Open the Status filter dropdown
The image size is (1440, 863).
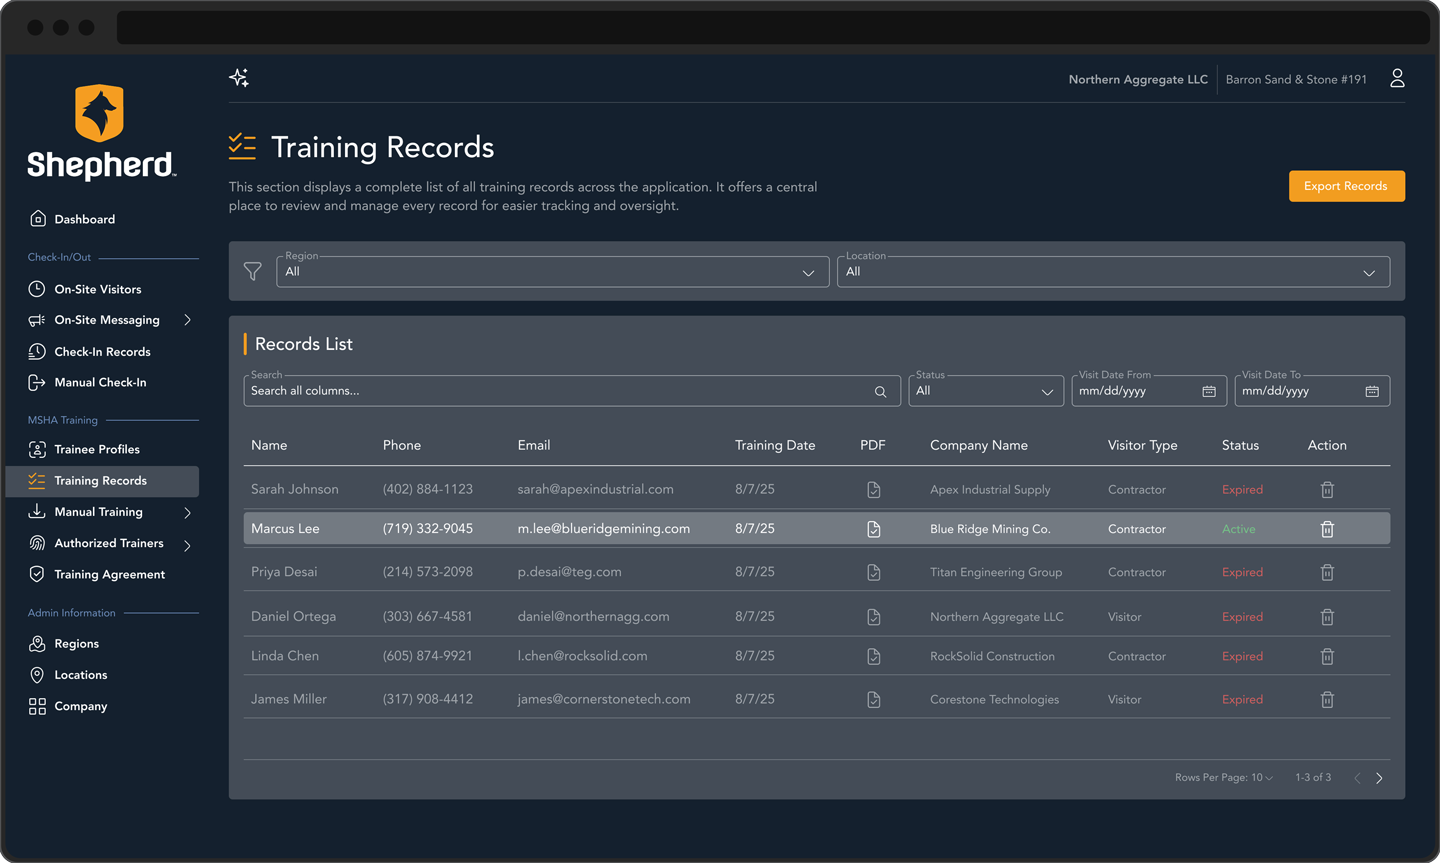985,390
